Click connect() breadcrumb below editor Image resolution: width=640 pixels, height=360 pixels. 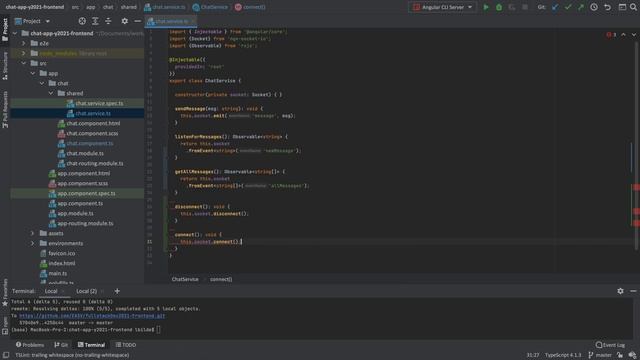(x=221, y=279)
